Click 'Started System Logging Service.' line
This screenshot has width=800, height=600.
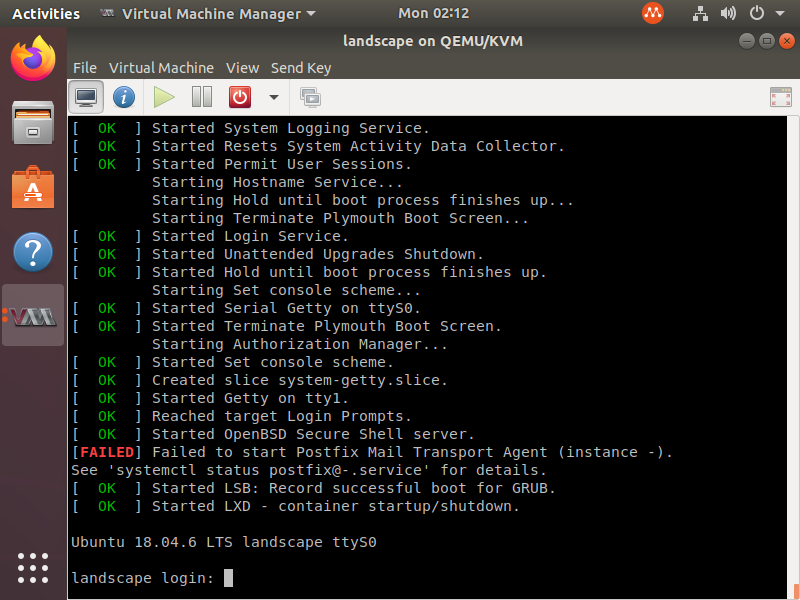(291, 128)
